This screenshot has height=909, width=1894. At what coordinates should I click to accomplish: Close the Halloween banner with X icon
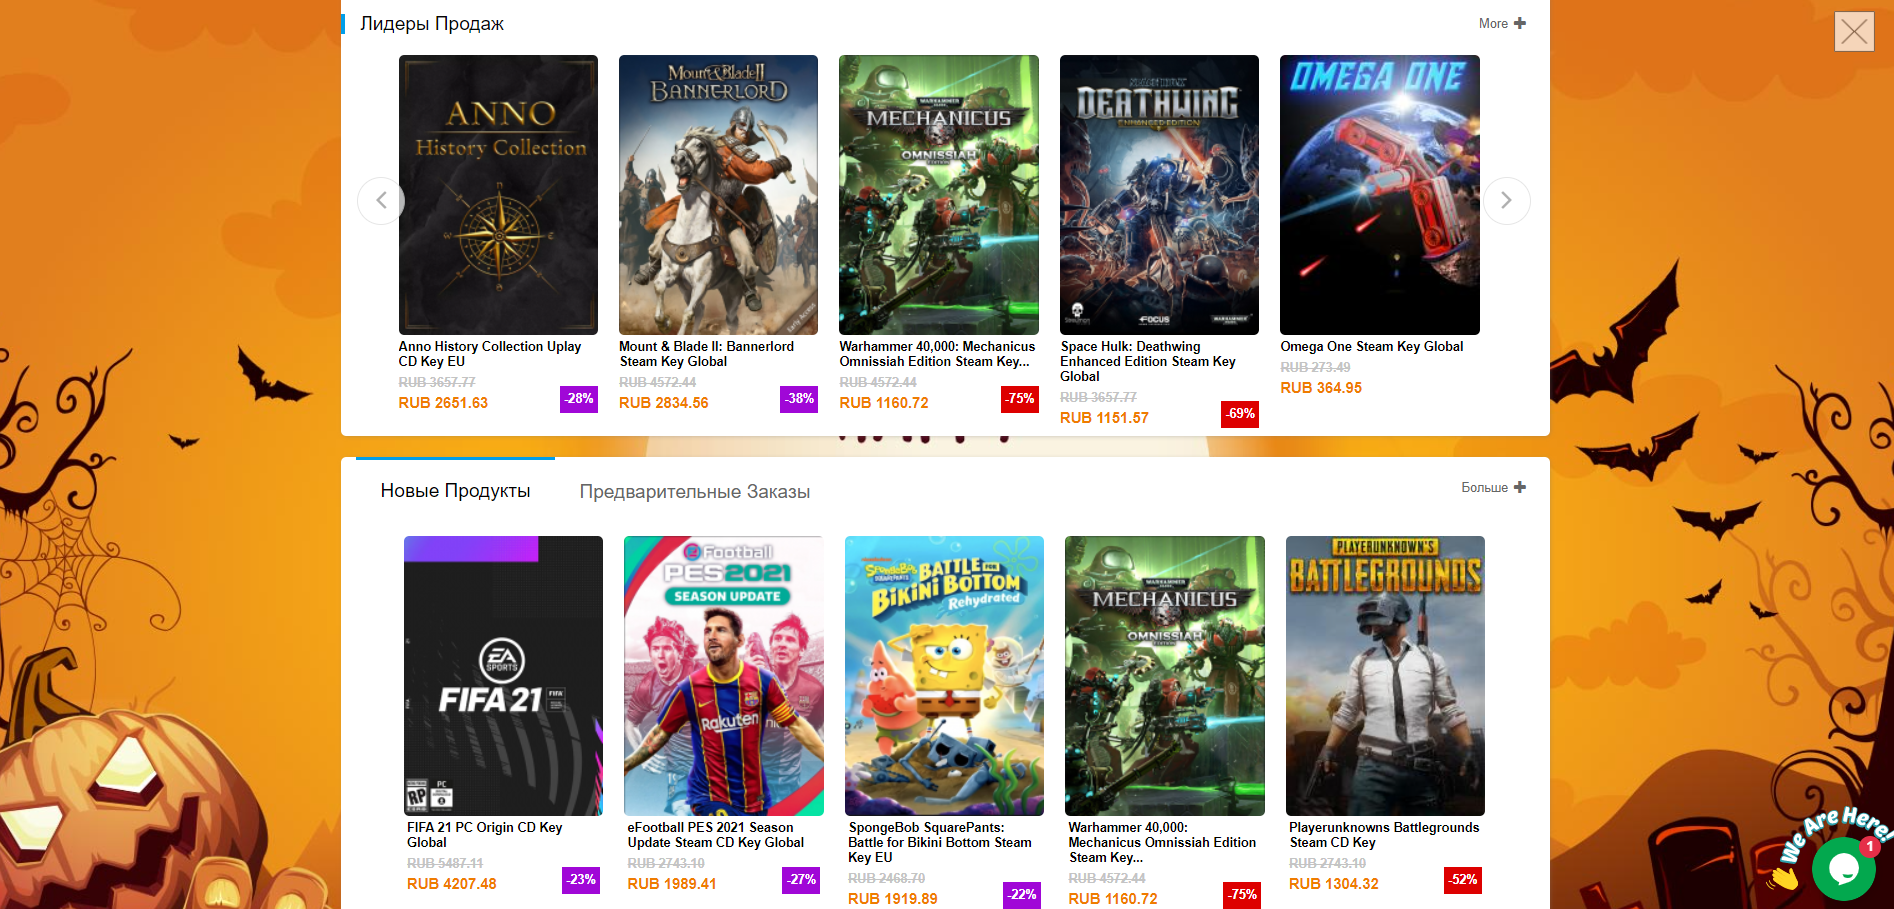point(1854,31)
